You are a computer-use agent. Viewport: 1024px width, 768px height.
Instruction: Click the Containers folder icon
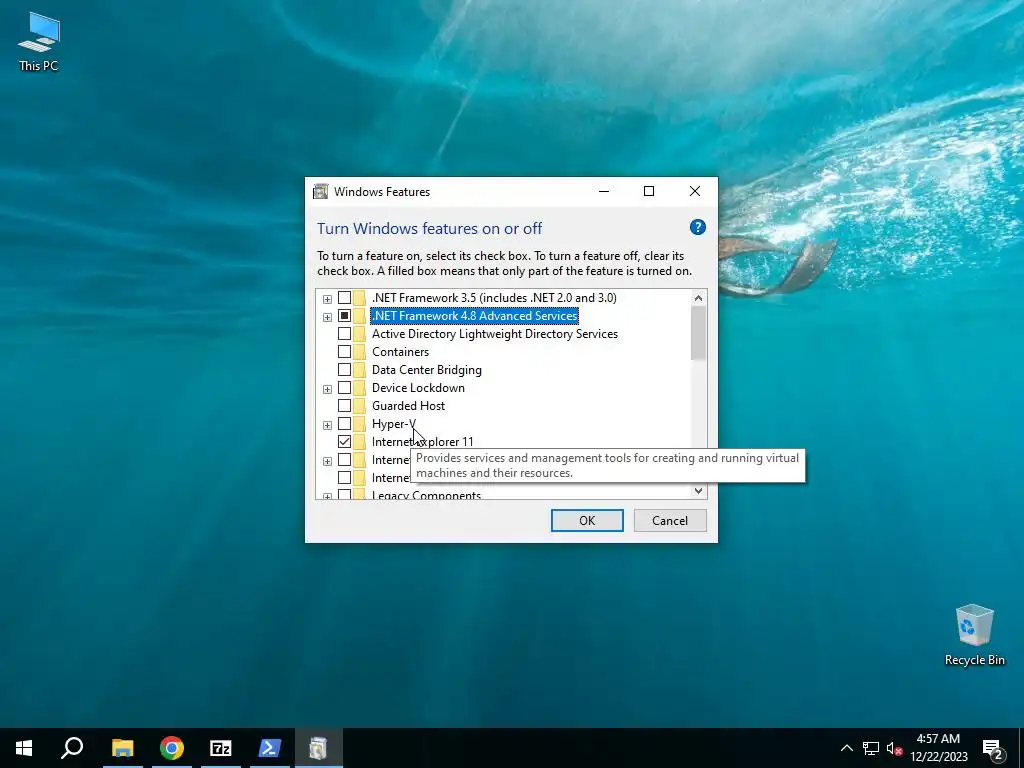[360, 352]
